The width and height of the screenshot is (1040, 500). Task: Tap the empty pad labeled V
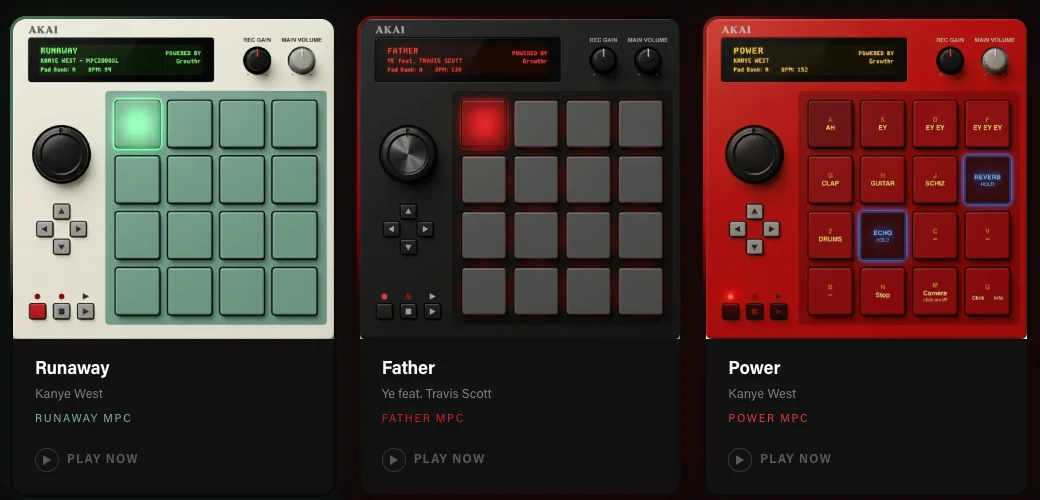[x=988, y=235]
